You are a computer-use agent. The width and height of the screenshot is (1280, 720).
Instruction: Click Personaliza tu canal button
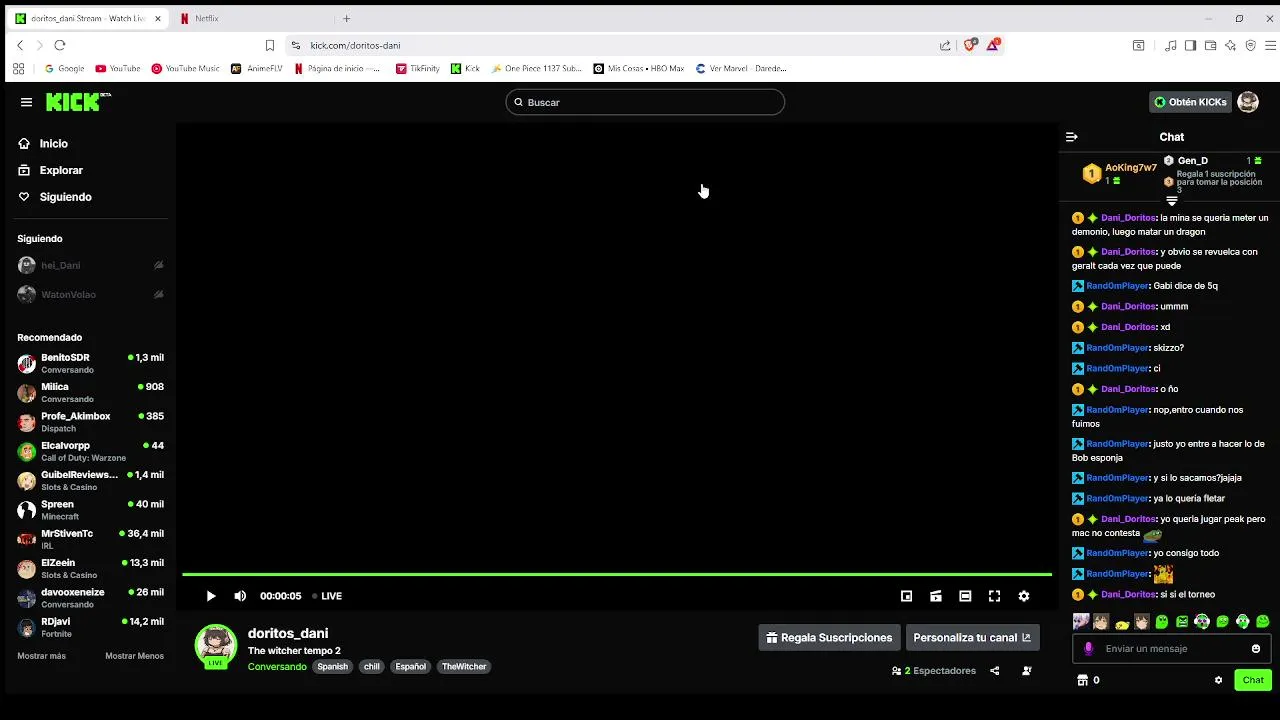972,638
